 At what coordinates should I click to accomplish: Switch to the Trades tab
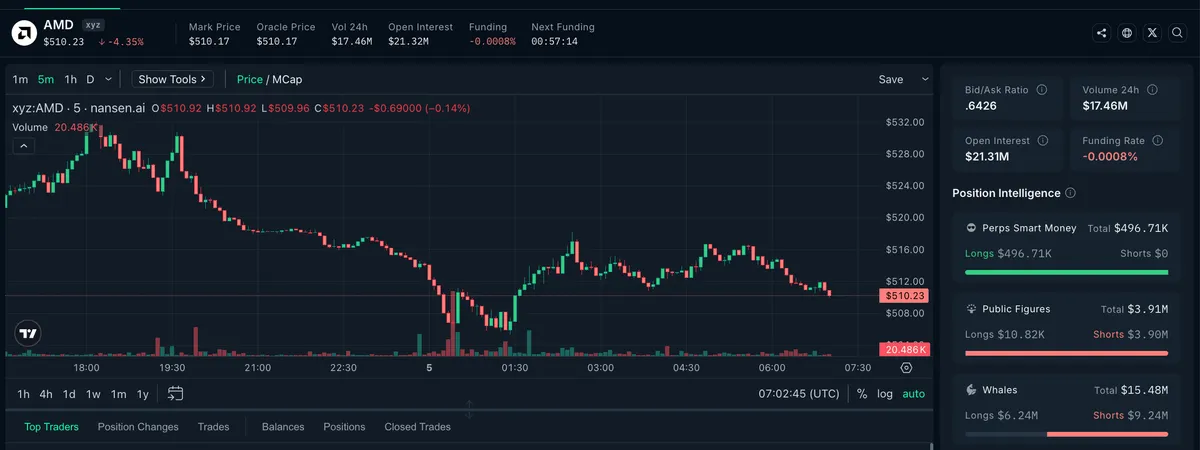point(213,427)
